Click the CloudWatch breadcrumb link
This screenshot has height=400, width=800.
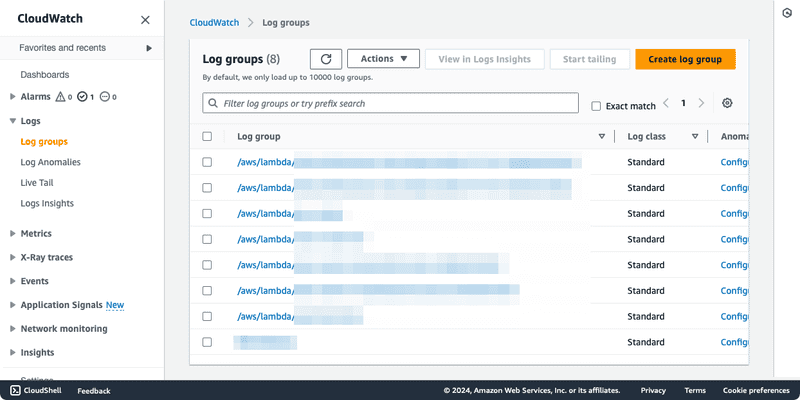214,22
